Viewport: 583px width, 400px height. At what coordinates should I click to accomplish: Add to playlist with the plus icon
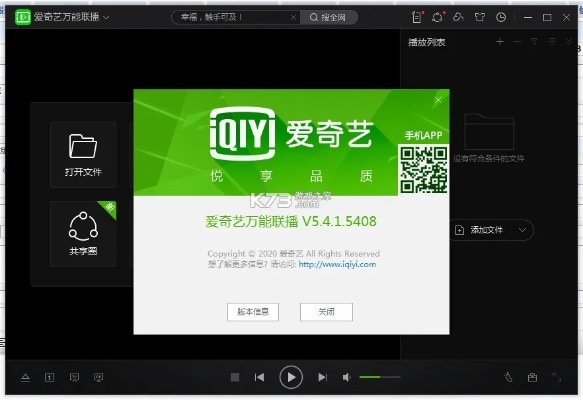[500, 42]
